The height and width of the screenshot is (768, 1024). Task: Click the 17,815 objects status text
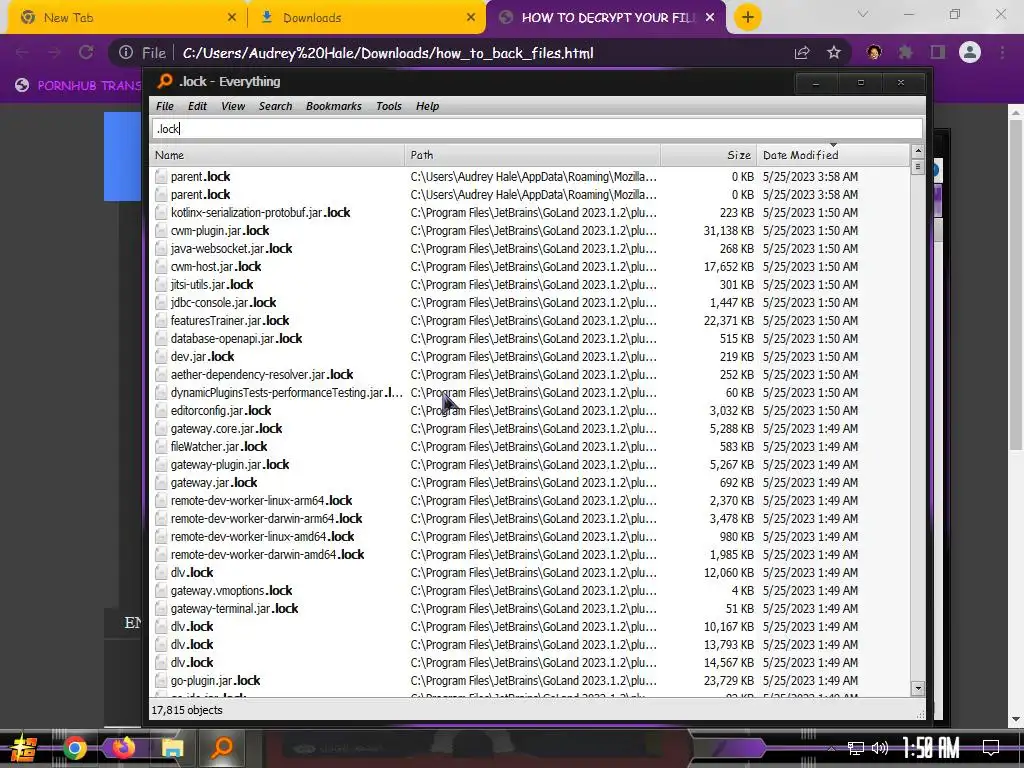(187, 710)
